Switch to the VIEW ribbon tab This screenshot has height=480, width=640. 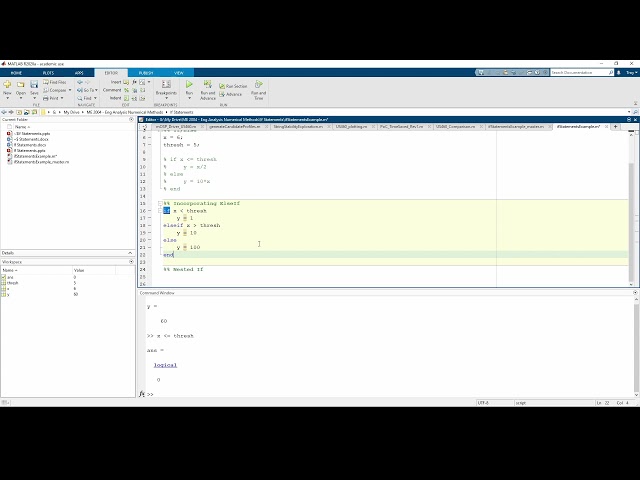tap(179, 73)
